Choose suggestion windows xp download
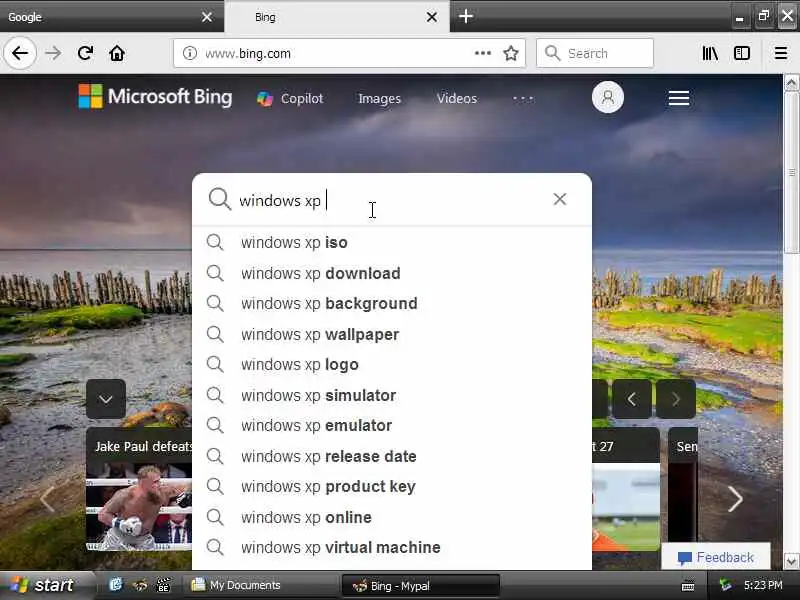 392,273
